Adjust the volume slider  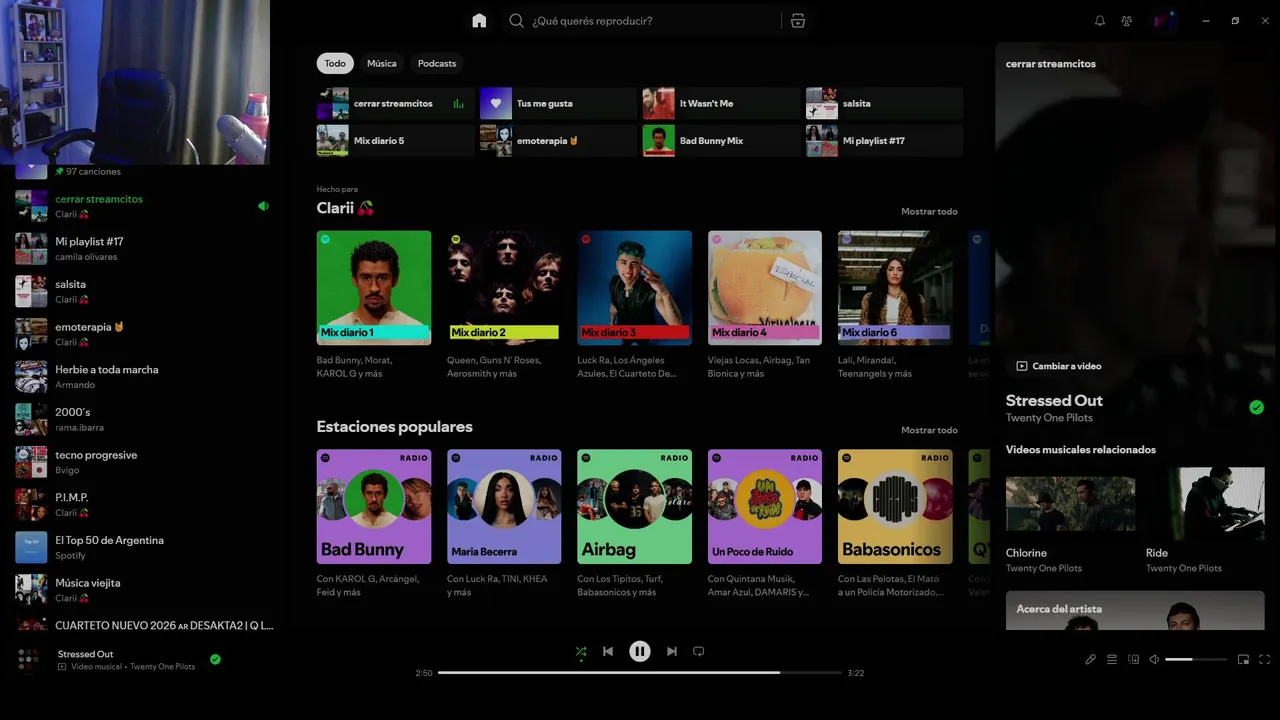click(1195, 659)
